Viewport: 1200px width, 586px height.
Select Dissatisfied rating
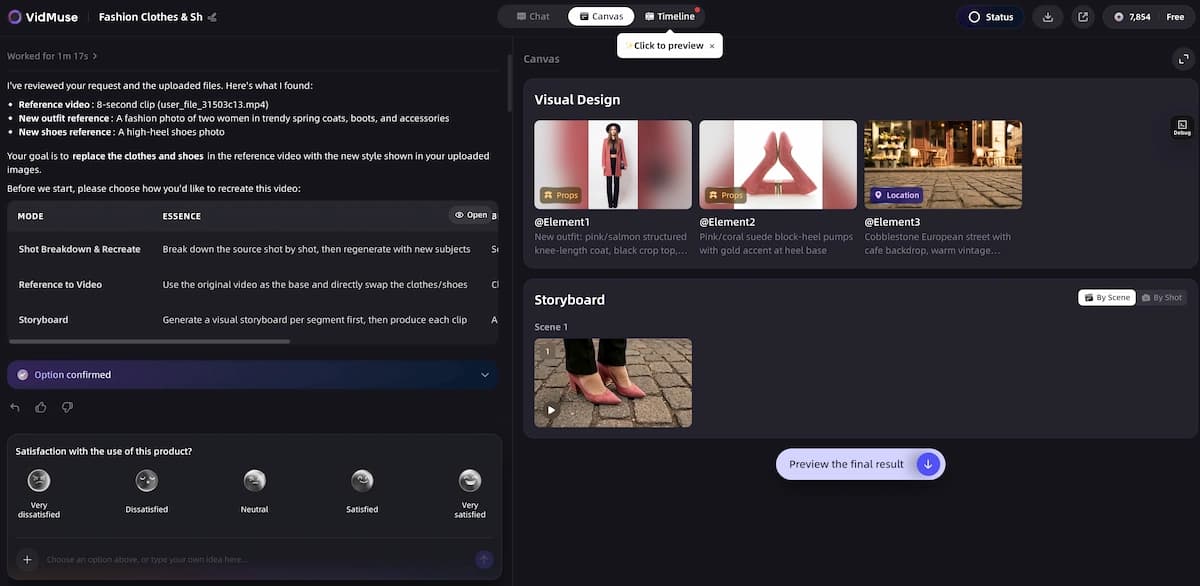tap(147, 493)
